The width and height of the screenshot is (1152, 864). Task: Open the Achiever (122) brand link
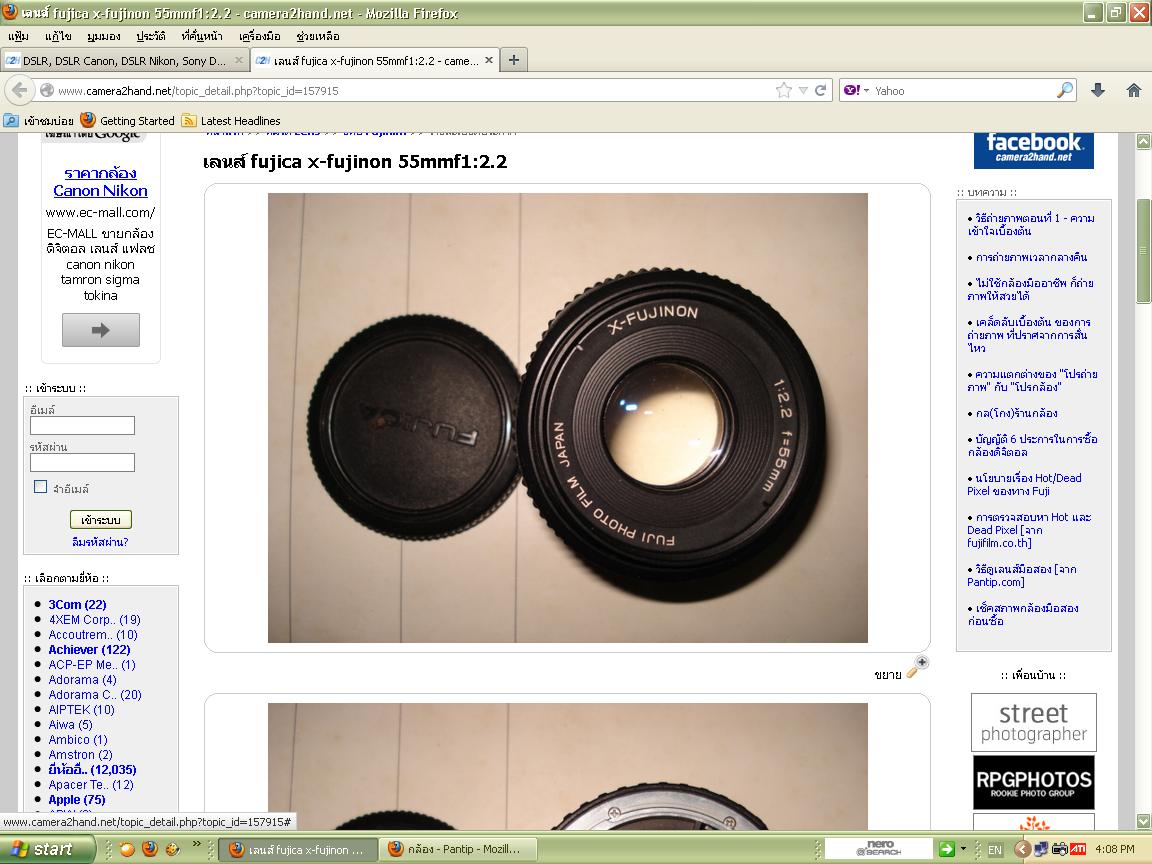pos(89,649)
